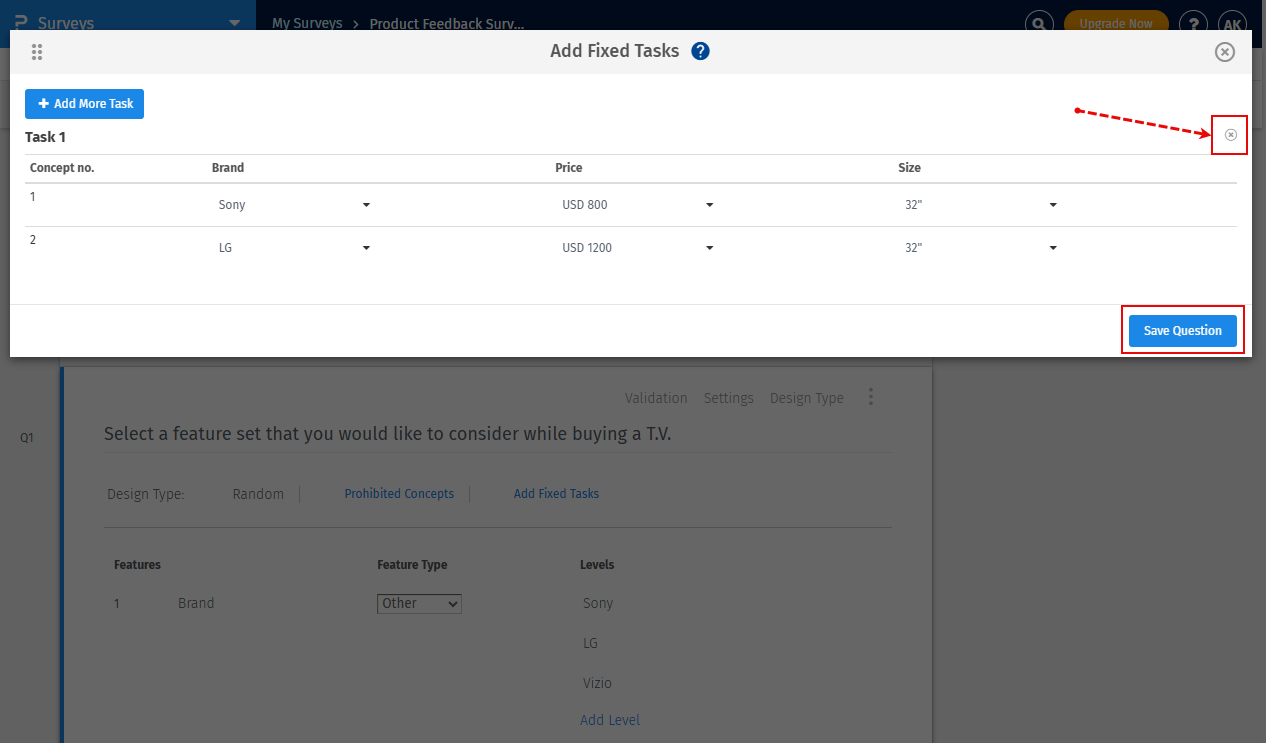Click the question mark help icon in navbar

(x=1193, y=22)
